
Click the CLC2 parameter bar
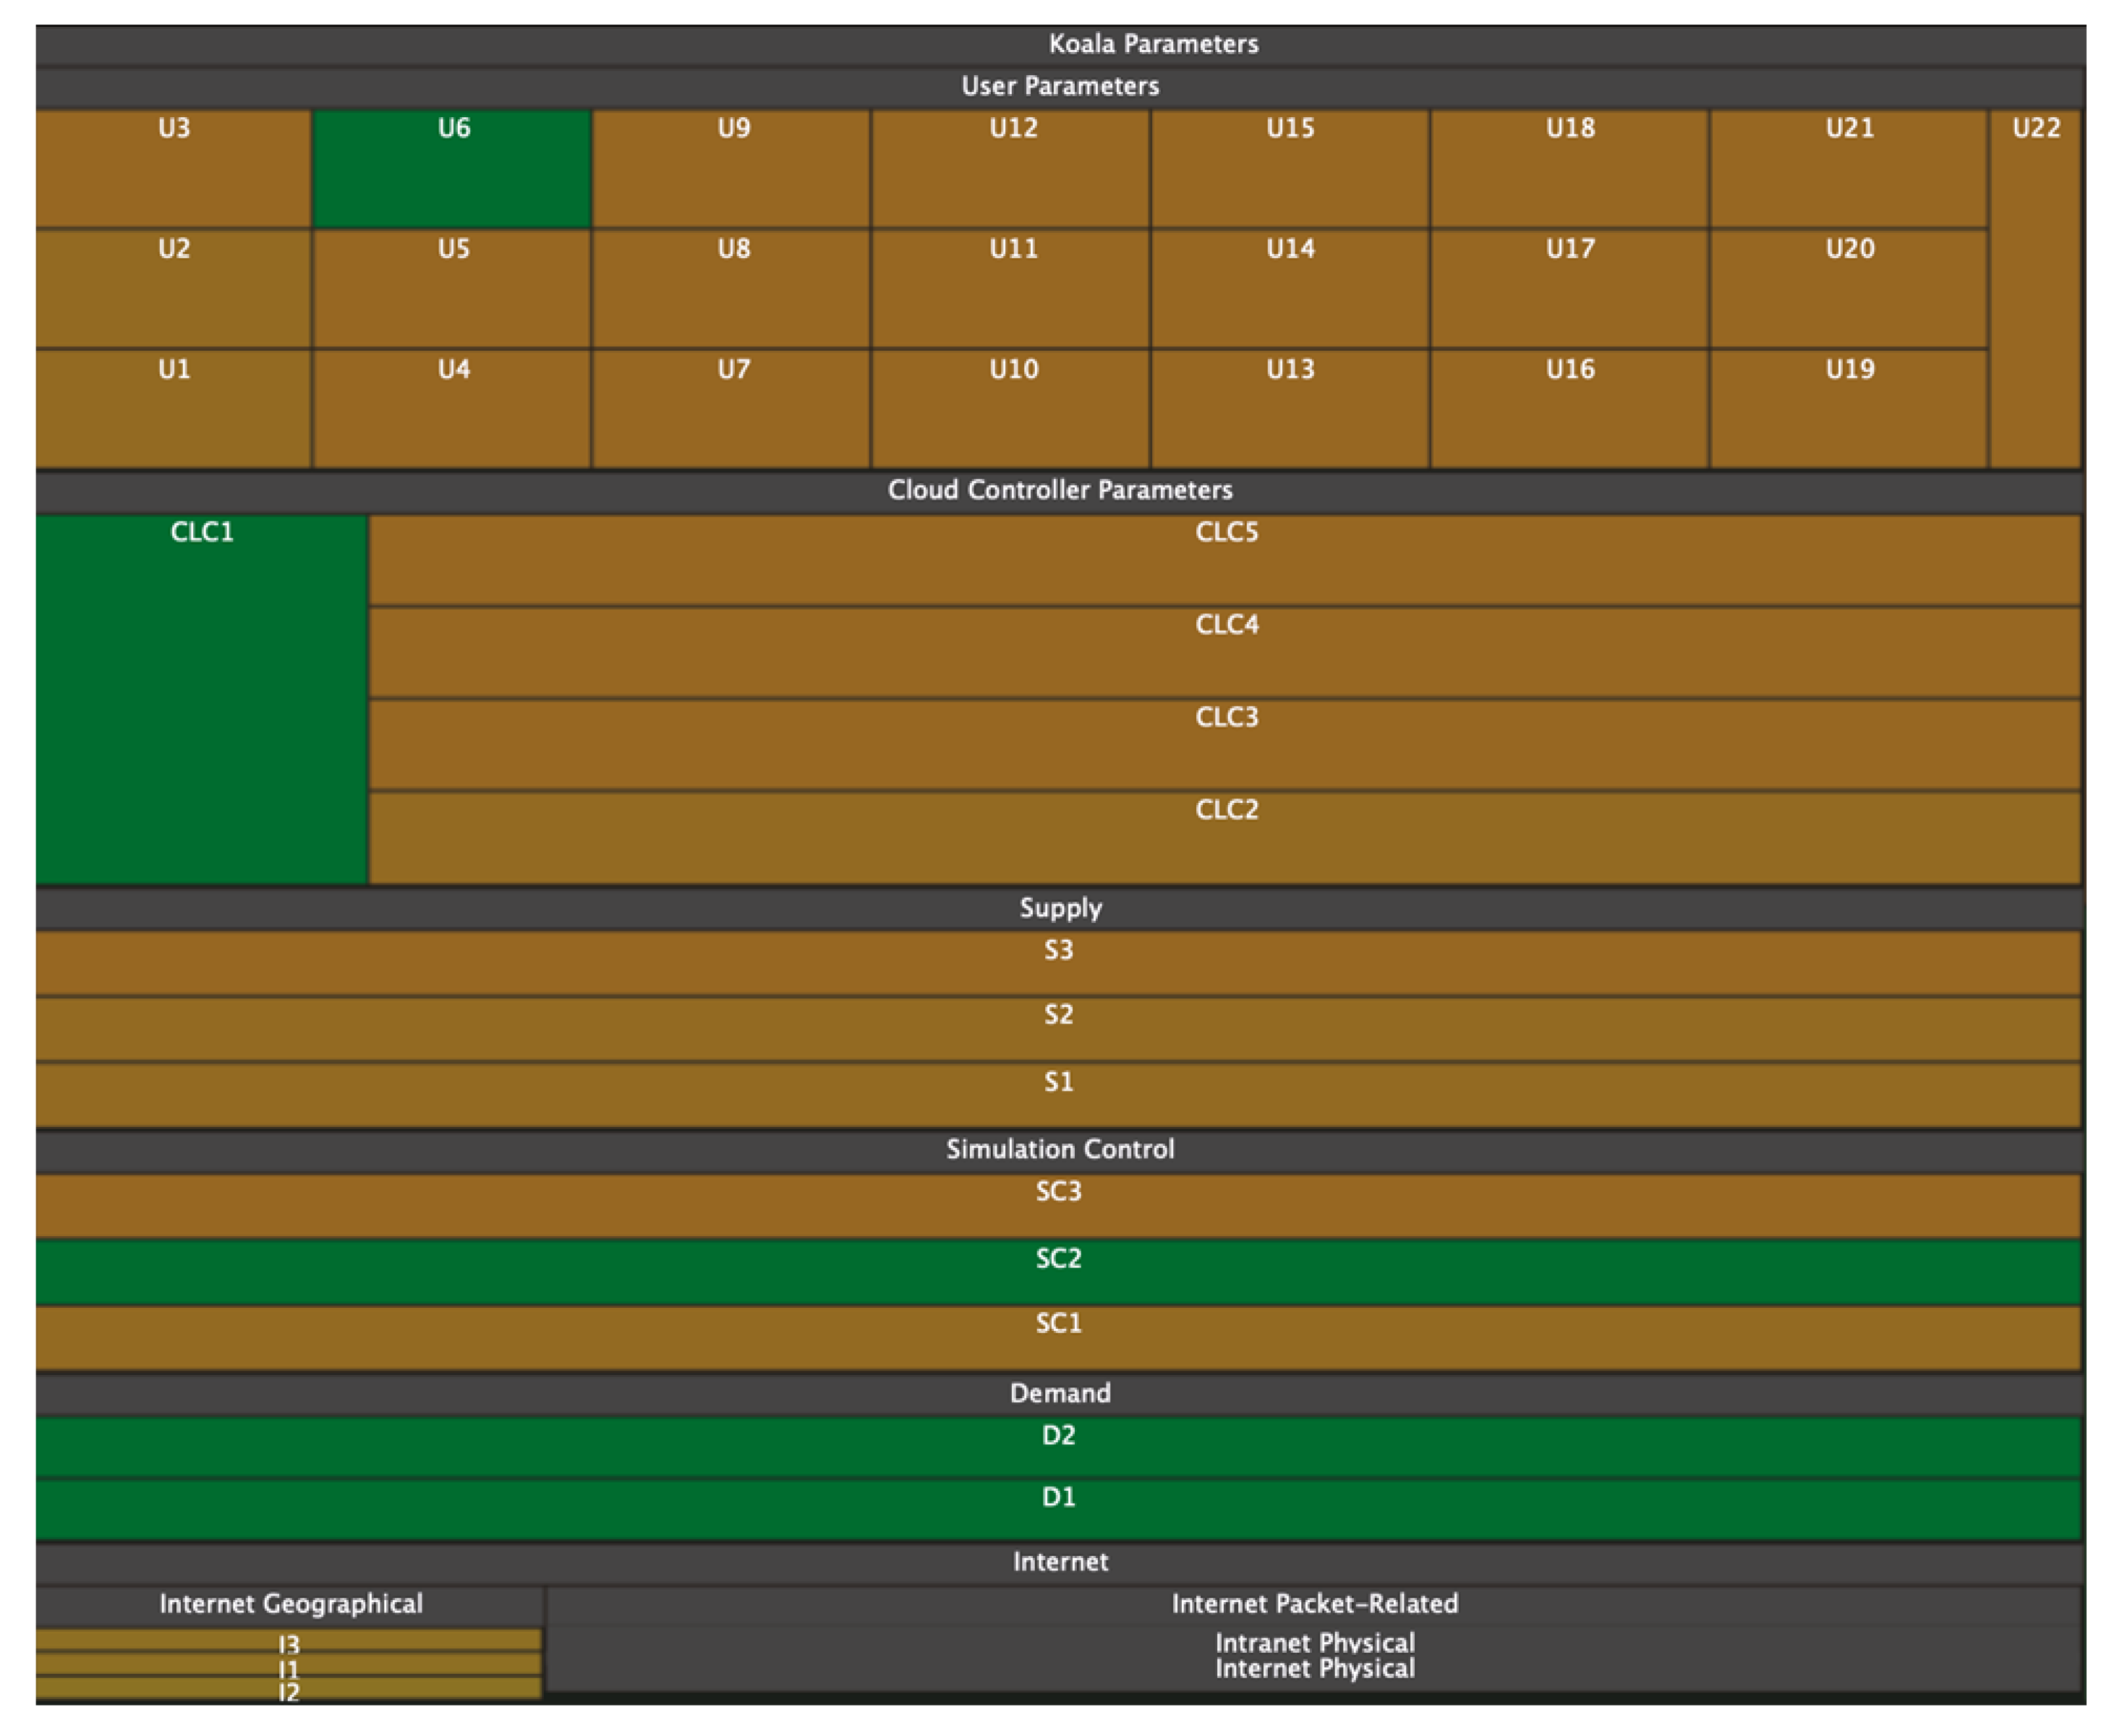(1225, 838)
